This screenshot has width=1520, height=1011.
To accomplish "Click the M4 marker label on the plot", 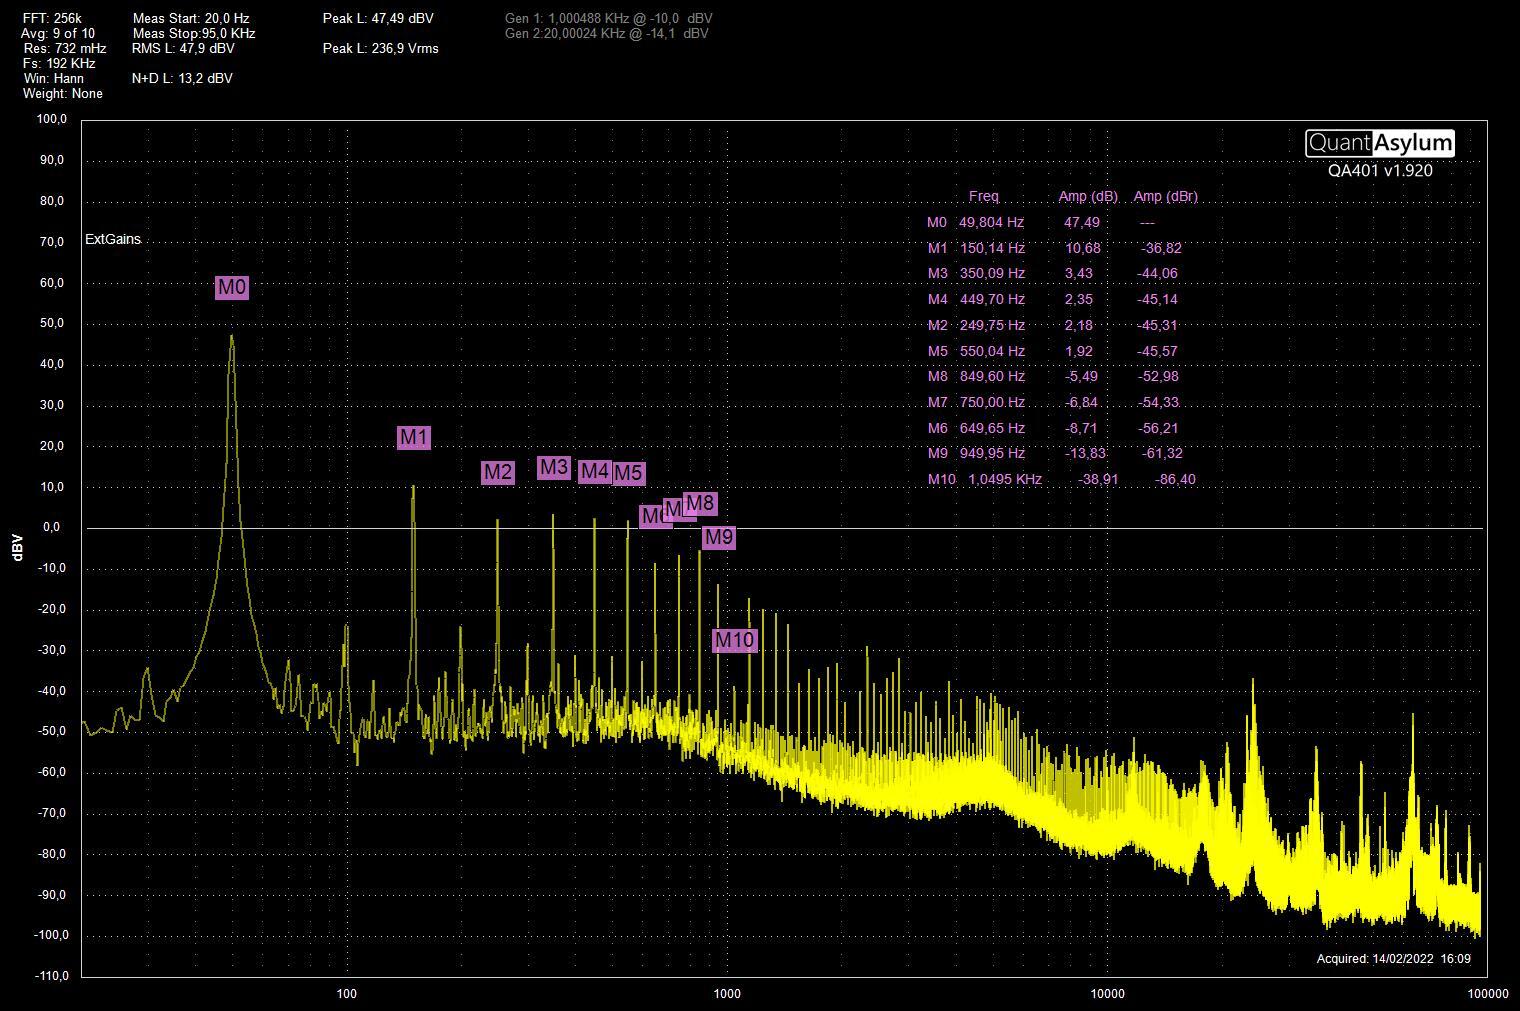I will pyautogui.click(x=594, y=471).
